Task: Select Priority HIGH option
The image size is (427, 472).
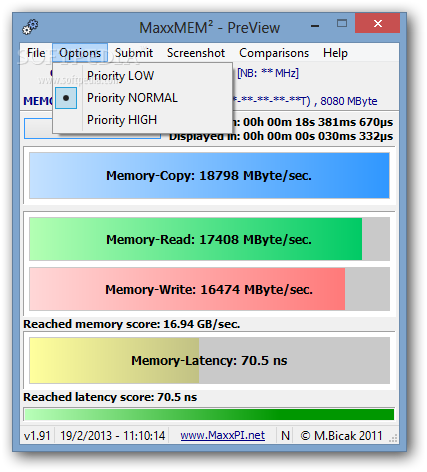Action: coord(142,120)
